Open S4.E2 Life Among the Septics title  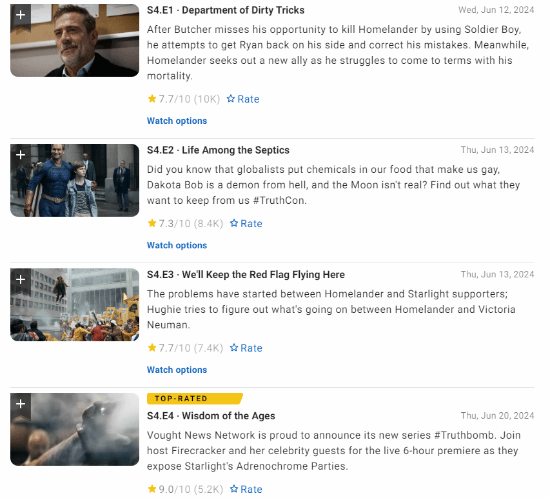click(218, 150)
